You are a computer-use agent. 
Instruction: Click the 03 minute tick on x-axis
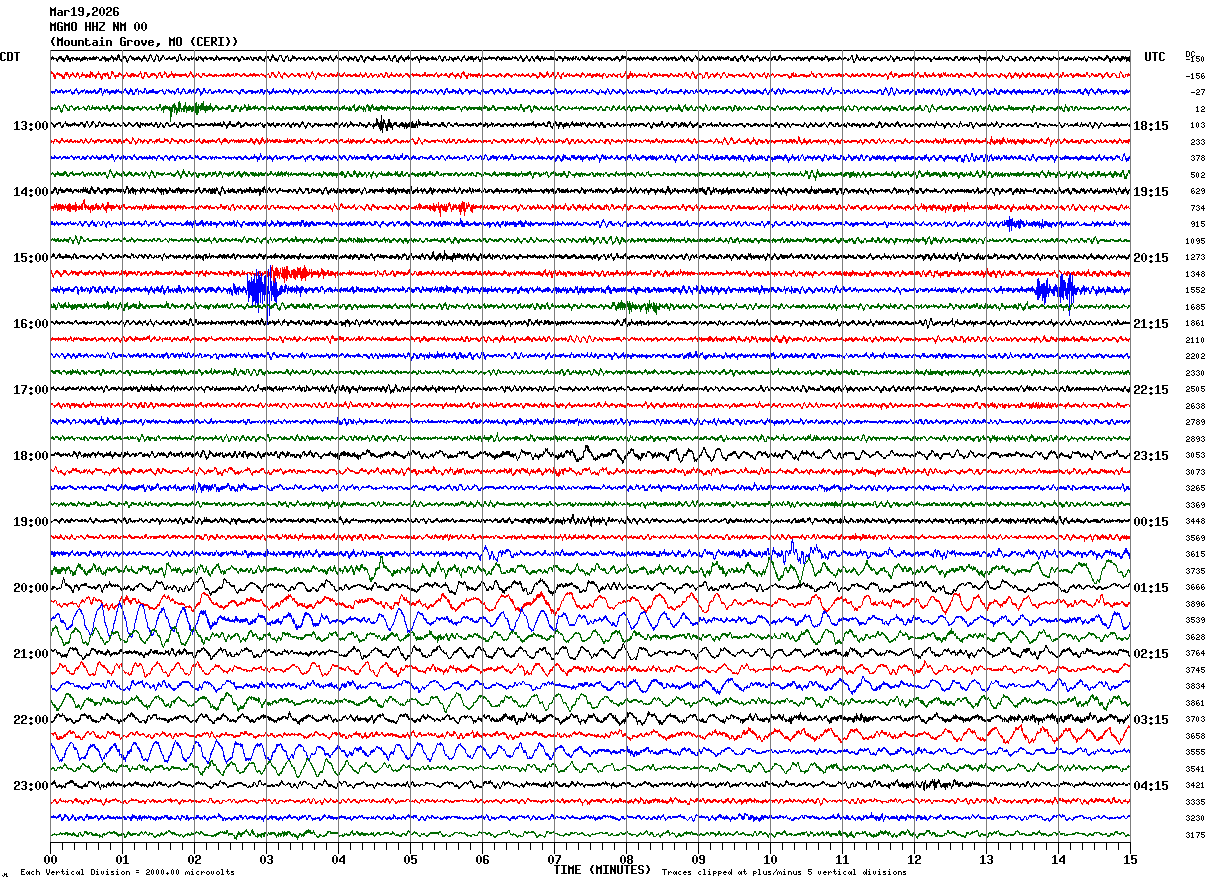[x=266, y=859]
